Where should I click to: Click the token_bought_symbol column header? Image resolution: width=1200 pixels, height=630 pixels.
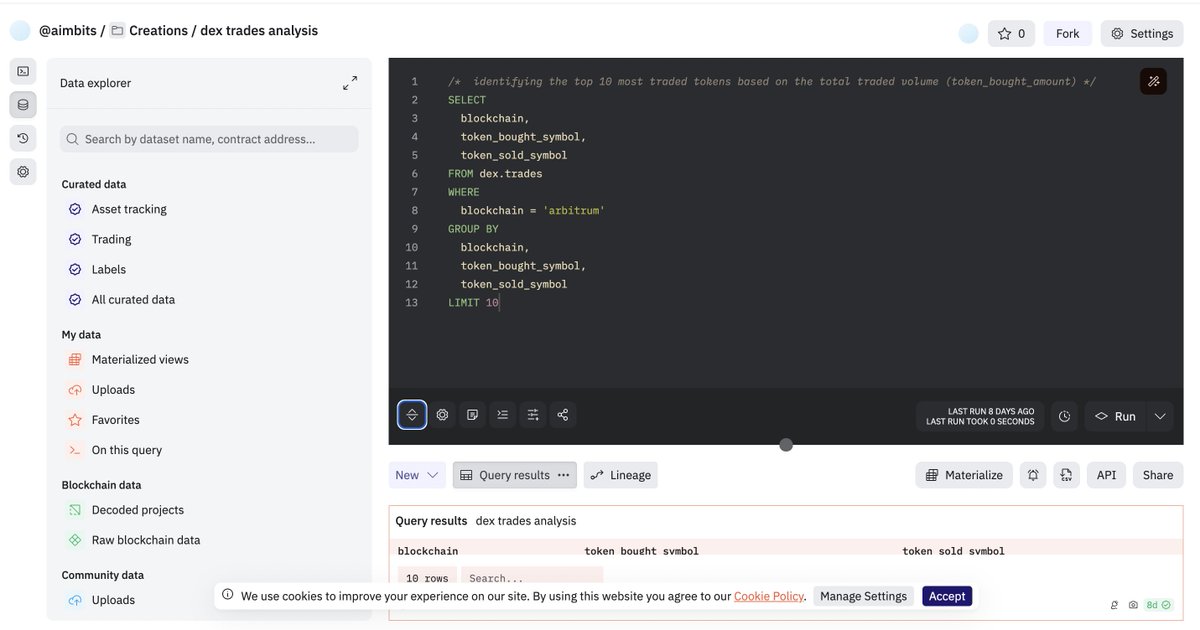tap(641, 551)
